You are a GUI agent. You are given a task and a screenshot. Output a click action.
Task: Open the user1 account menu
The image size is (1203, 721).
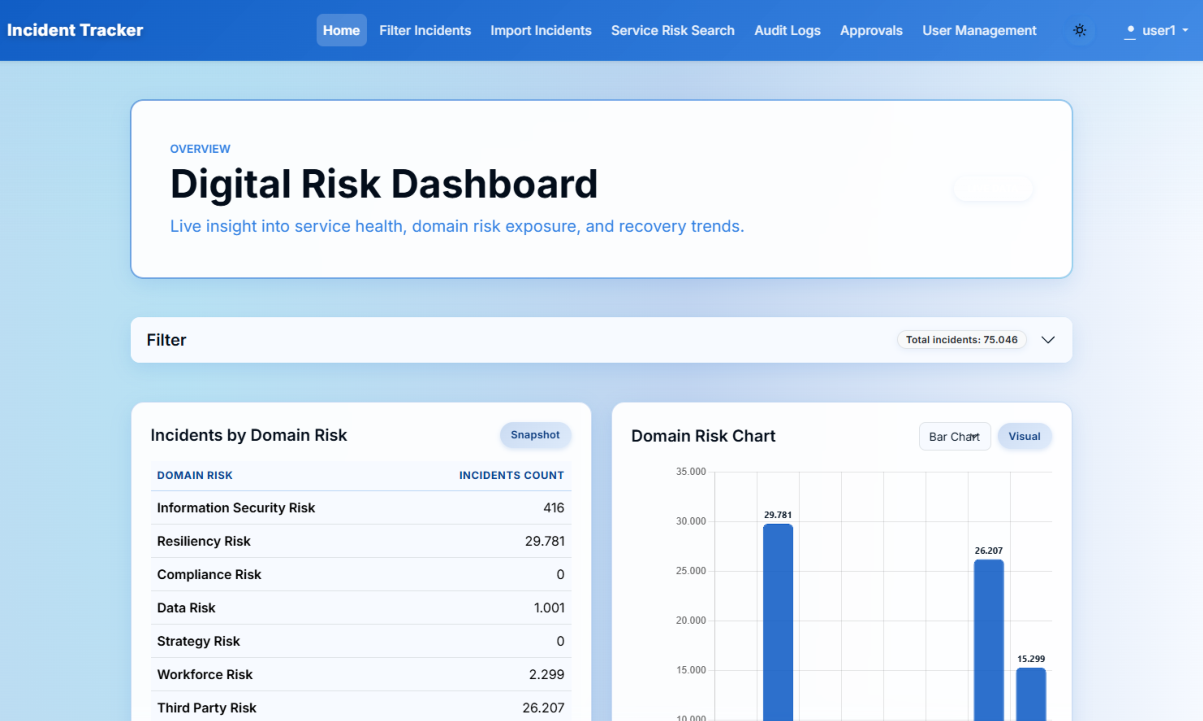click(1157, 30)
